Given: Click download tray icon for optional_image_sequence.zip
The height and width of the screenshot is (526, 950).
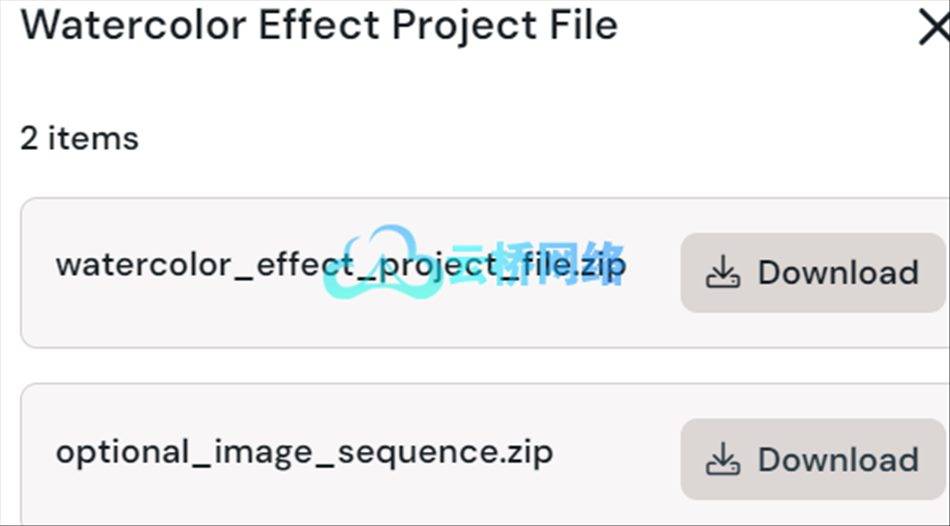Looking at the screenshot, I should [x=723, y=459].
